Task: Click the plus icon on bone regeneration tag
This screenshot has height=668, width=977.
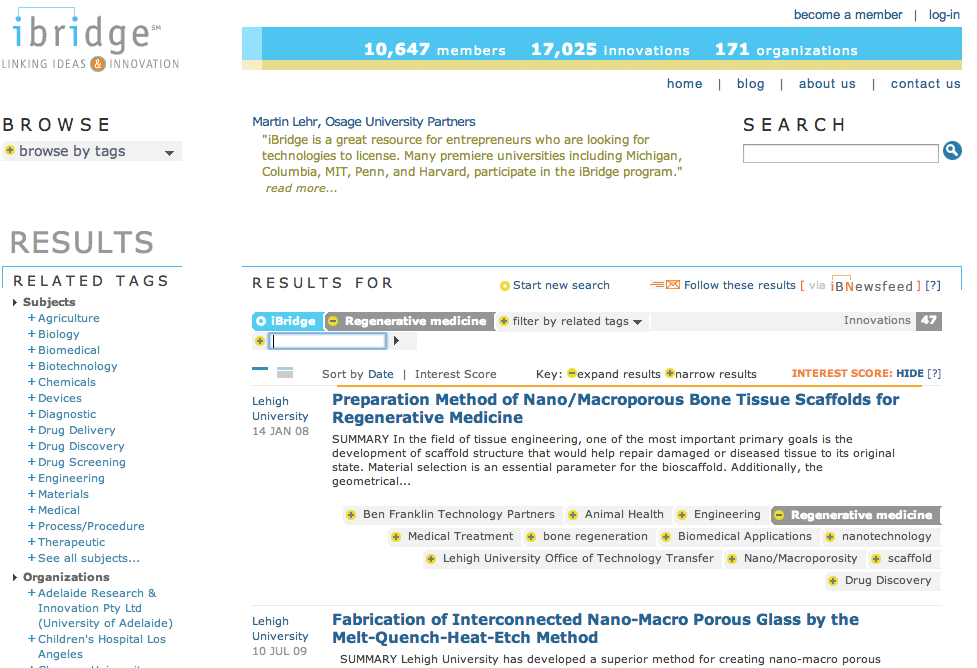Action: coord(531,537)
